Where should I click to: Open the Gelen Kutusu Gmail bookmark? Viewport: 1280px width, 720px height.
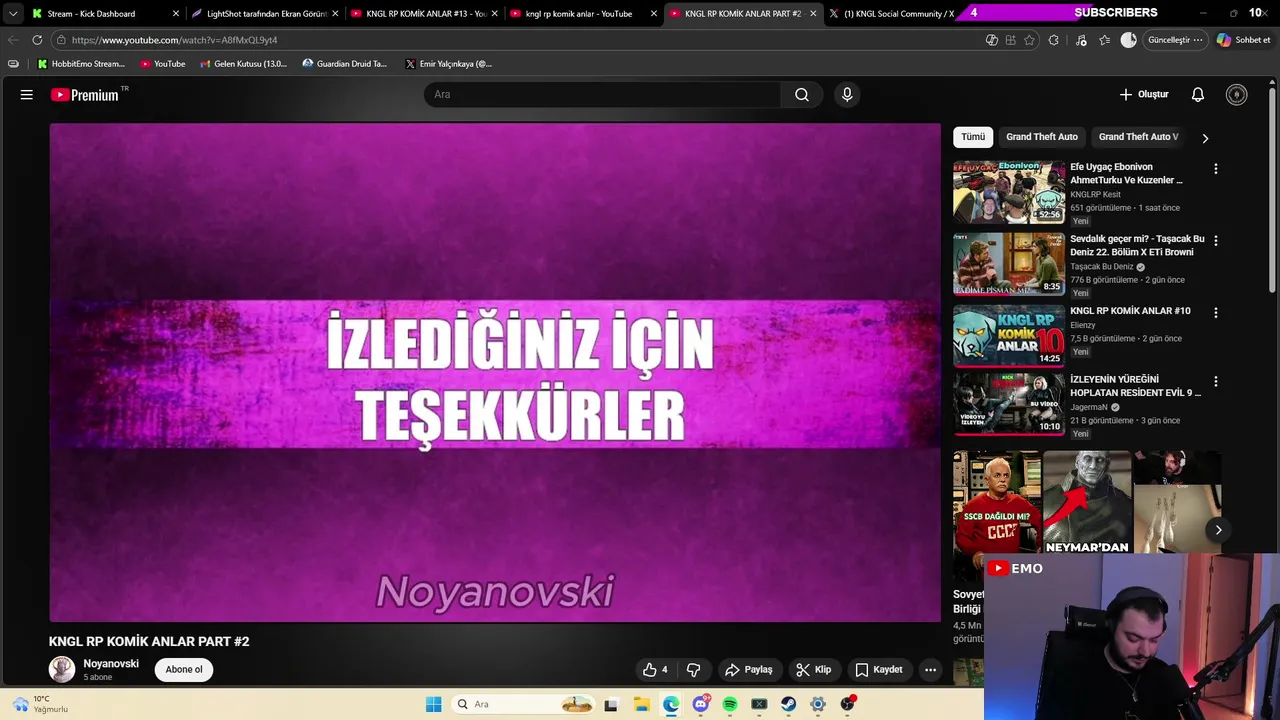click(243, 64)
